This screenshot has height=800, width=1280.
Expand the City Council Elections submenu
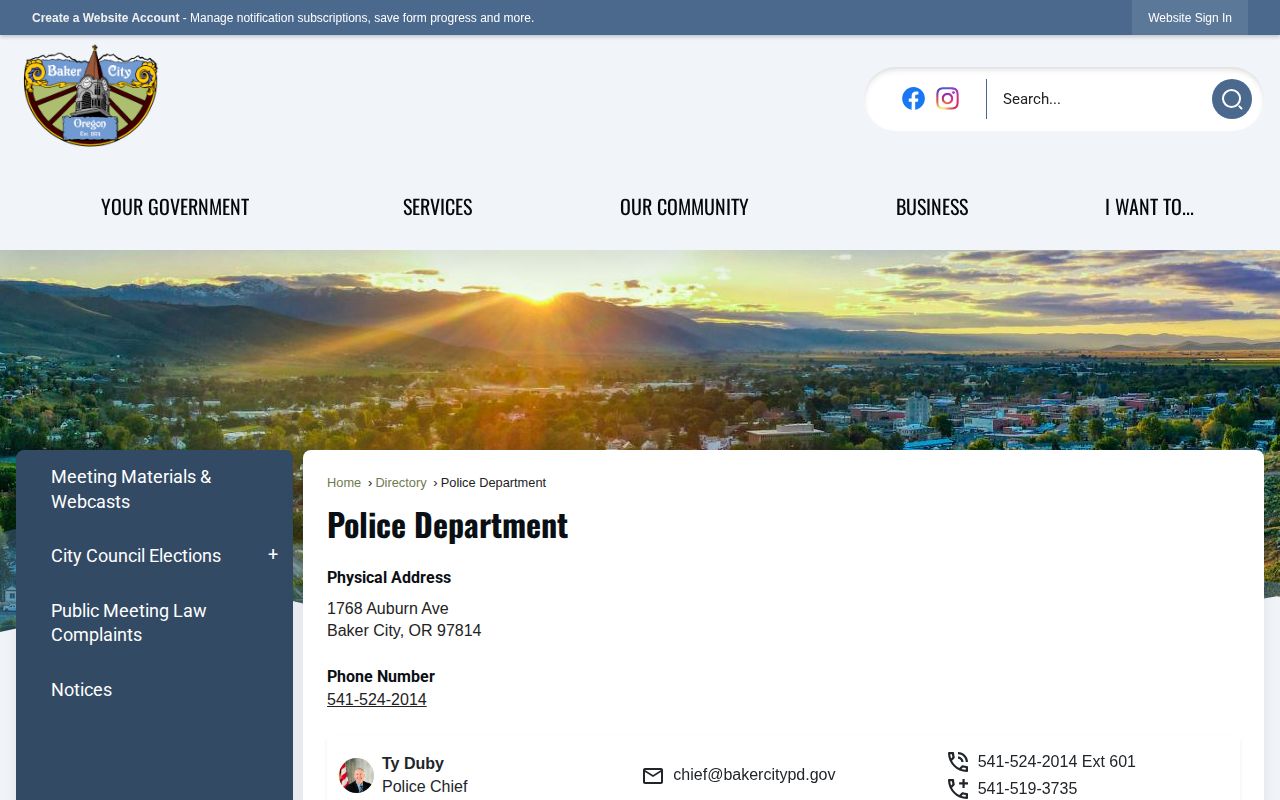click(x=273, y=555)
